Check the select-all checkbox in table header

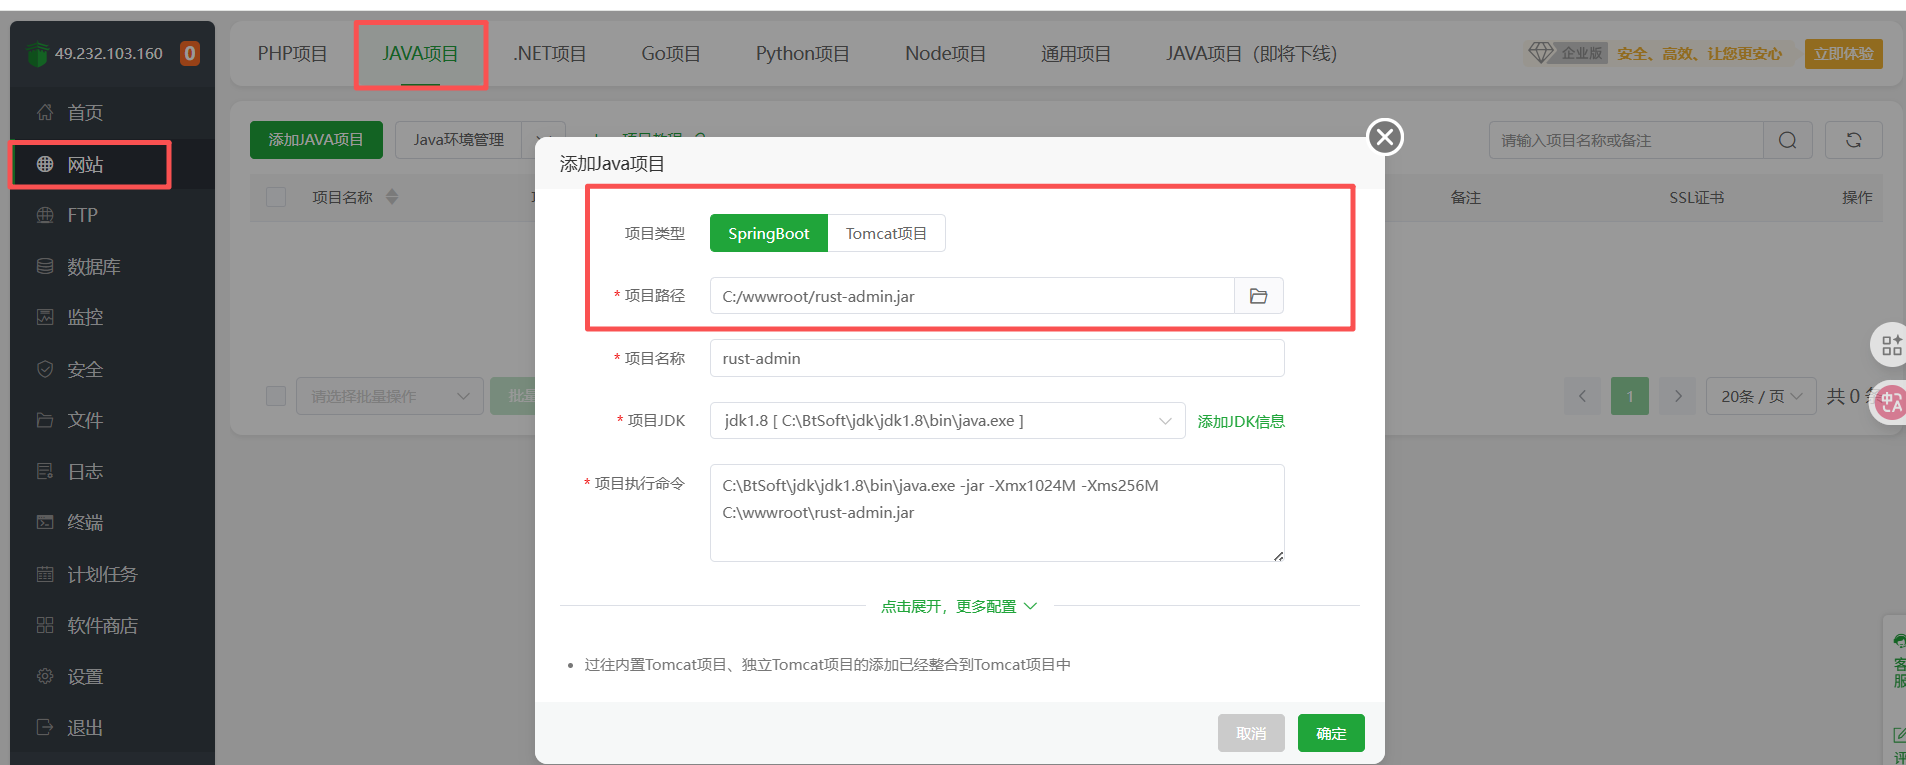pos(276,197)
